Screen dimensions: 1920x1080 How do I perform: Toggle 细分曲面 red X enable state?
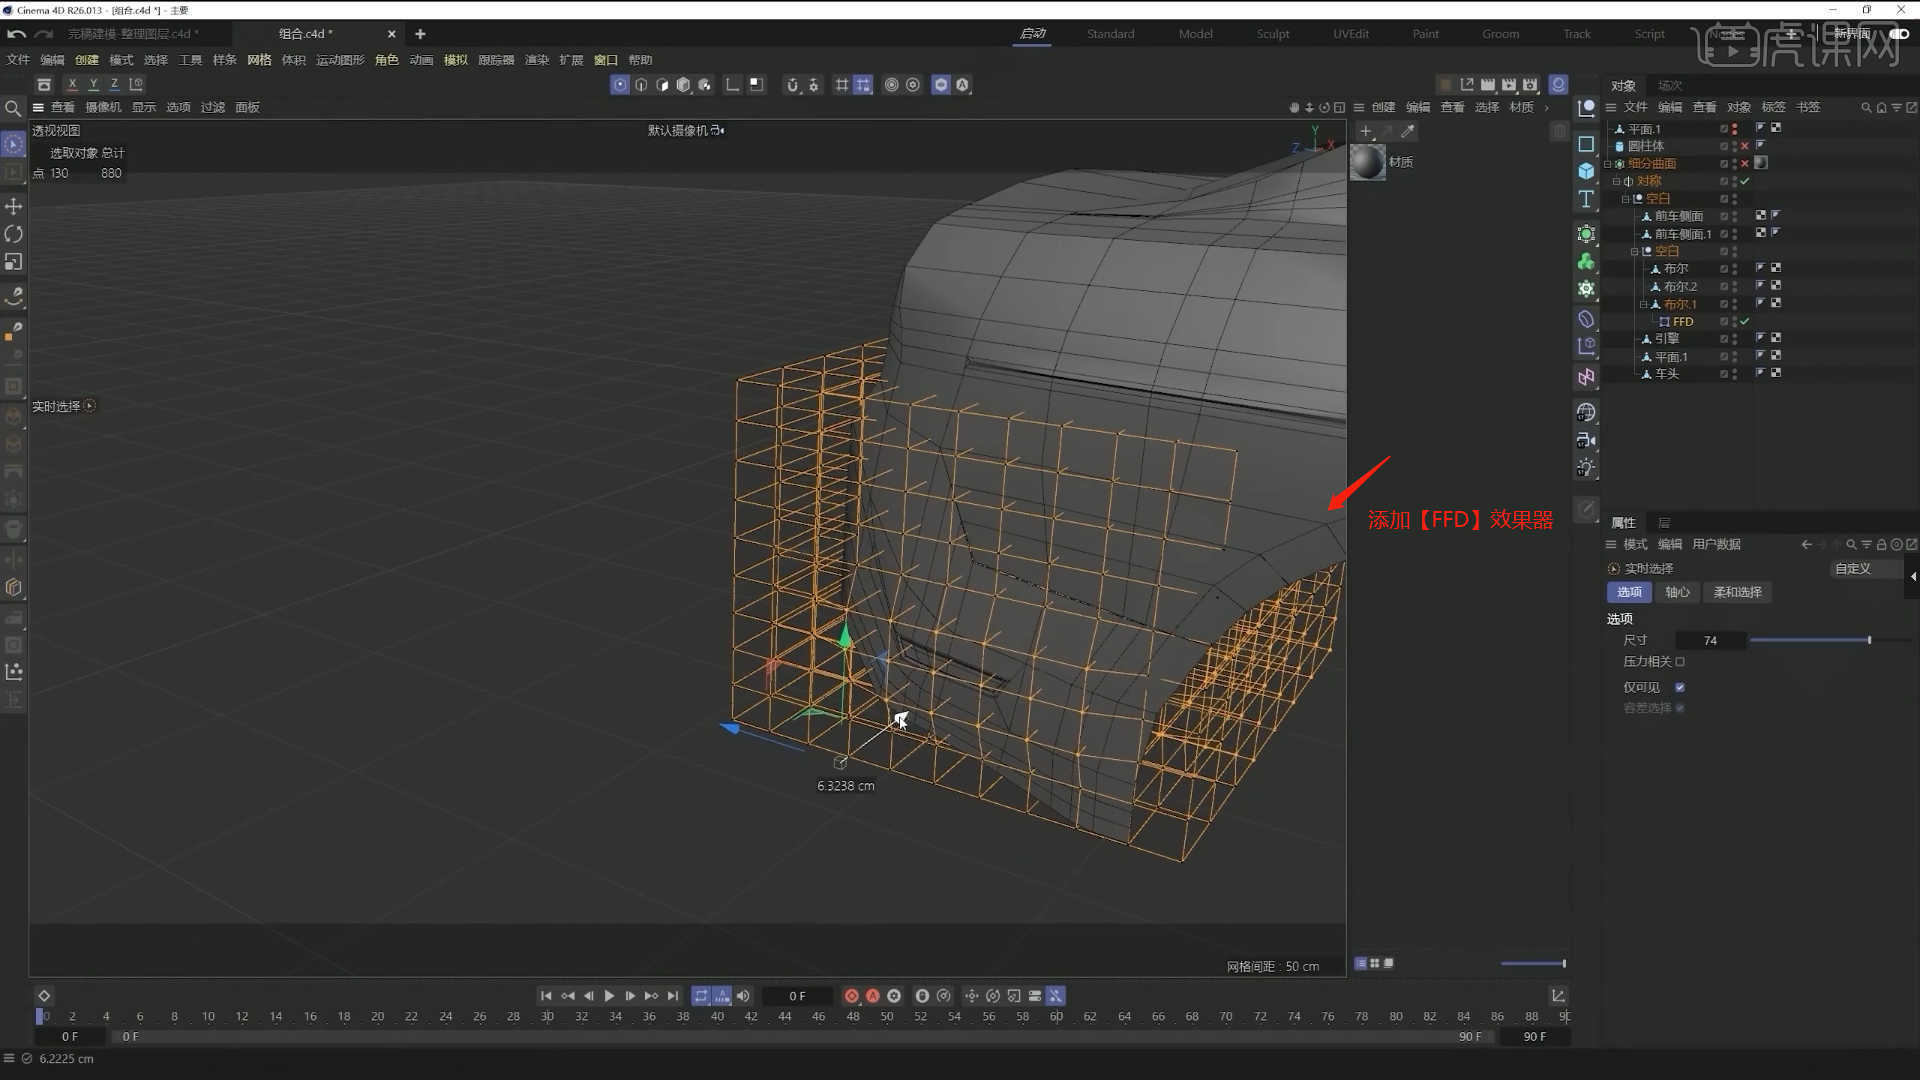[1745, 164]
